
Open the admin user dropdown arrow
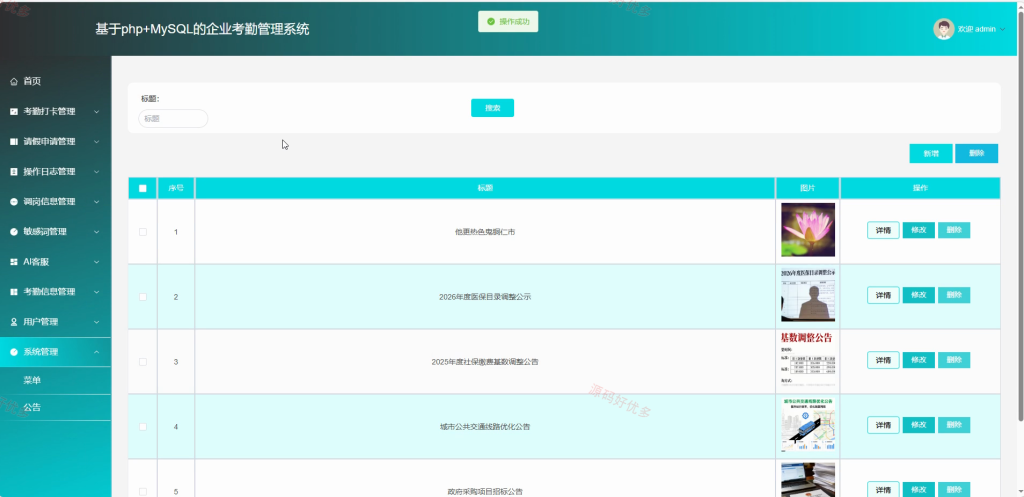pos(1002,29)
